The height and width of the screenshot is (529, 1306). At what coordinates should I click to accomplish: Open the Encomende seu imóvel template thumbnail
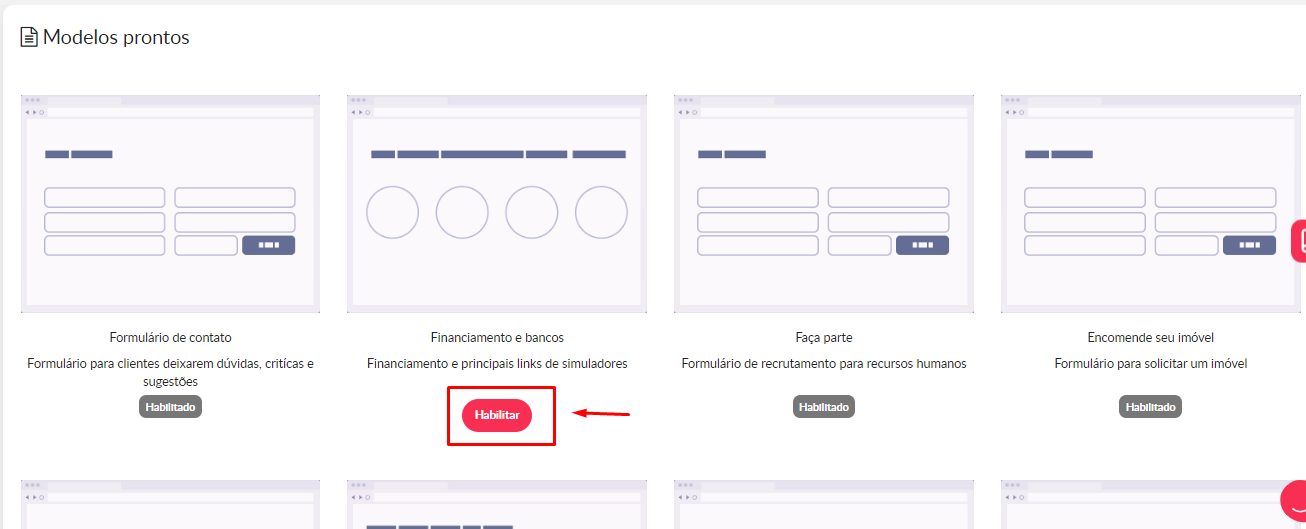(x=1151, y=204)
